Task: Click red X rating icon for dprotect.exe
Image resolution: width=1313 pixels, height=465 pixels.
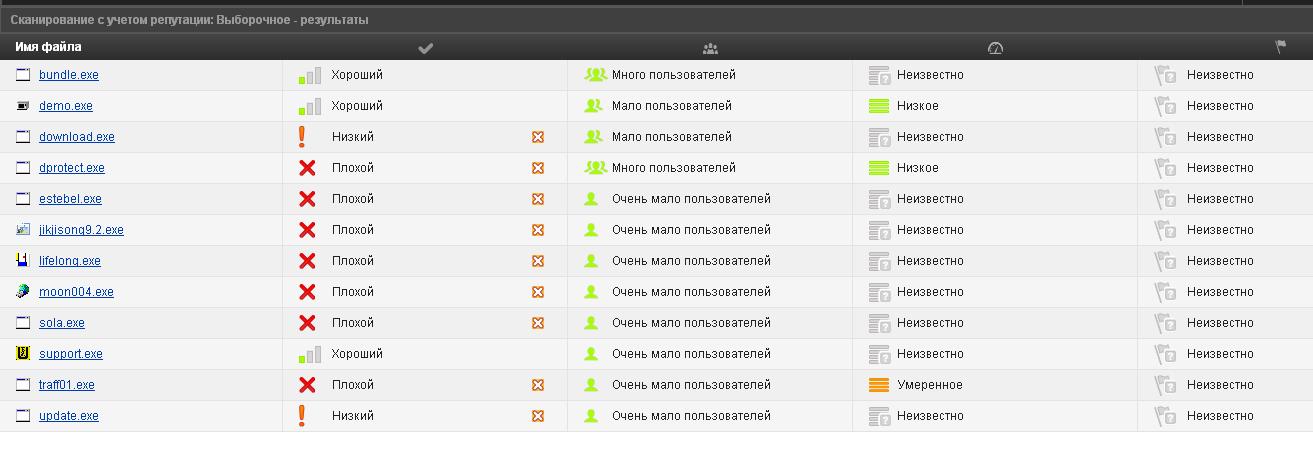Action: 307,168
